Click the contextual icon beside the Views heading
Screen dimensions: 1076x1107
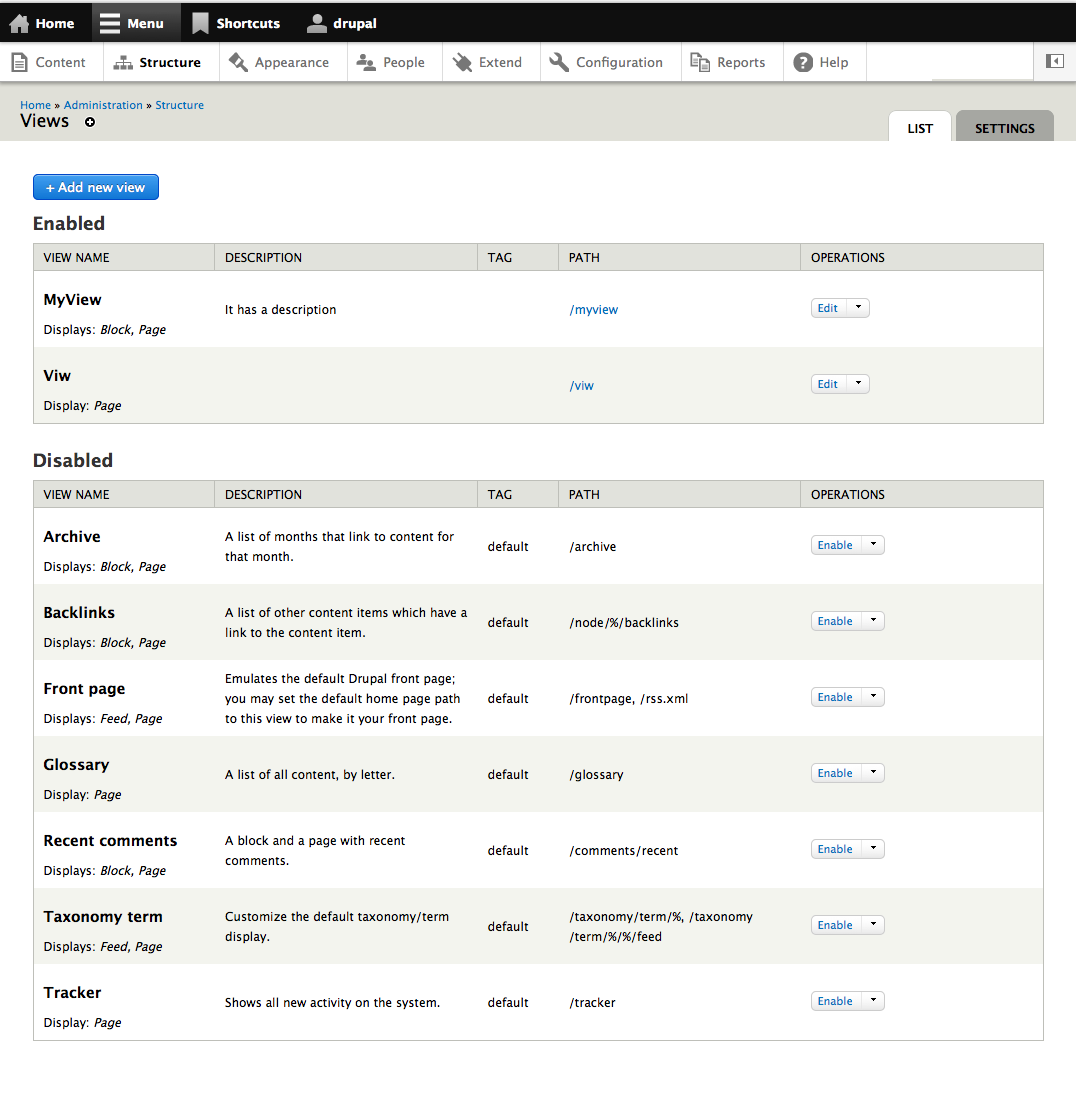pyautogui.click(x=89, y=123)
